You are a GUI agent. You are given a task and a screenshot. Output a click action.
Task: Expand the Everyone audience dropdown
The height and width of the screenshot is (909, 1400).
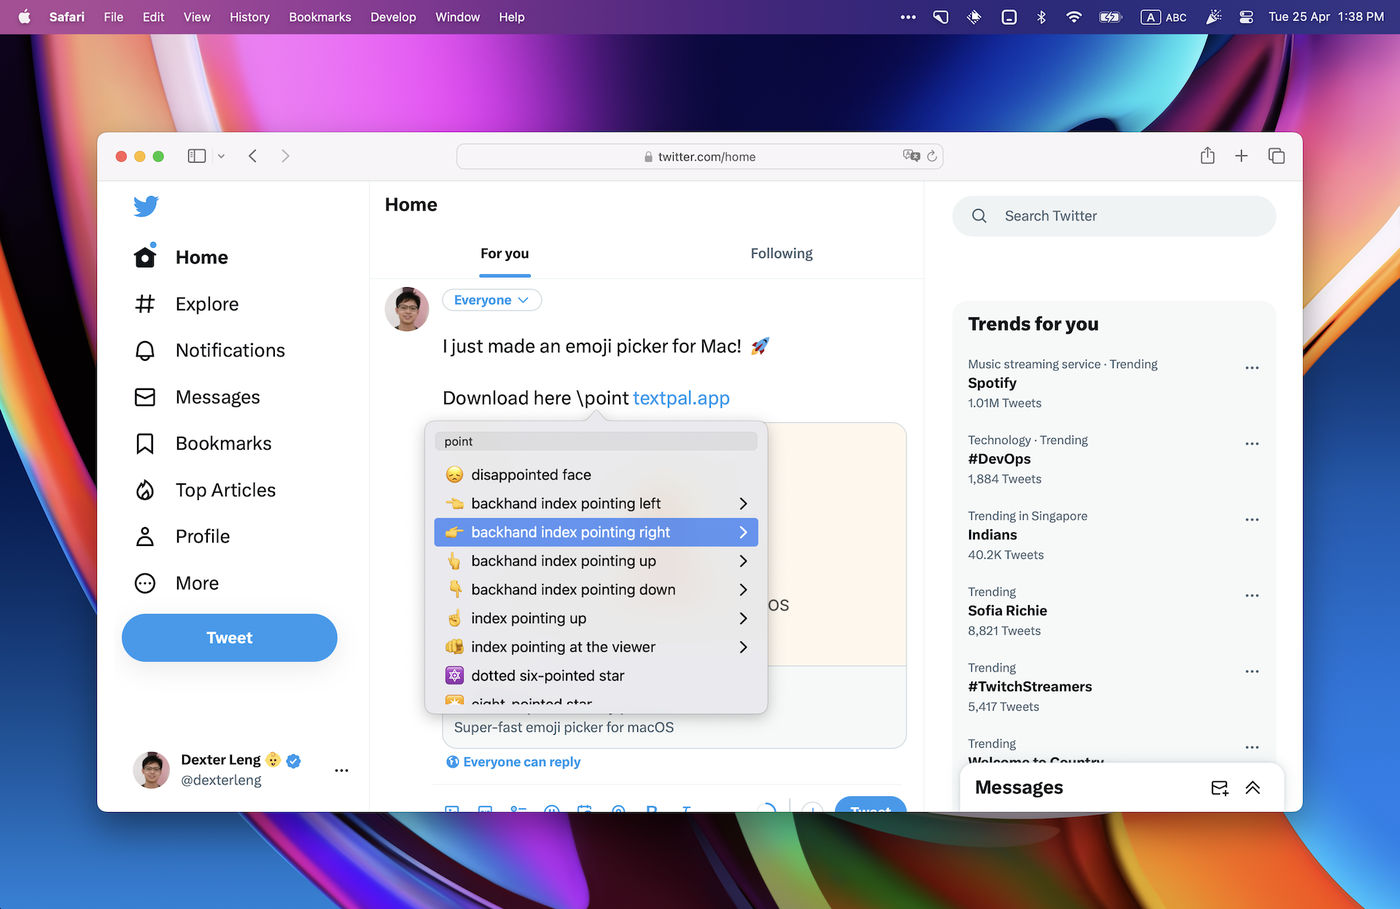(491, 300)
